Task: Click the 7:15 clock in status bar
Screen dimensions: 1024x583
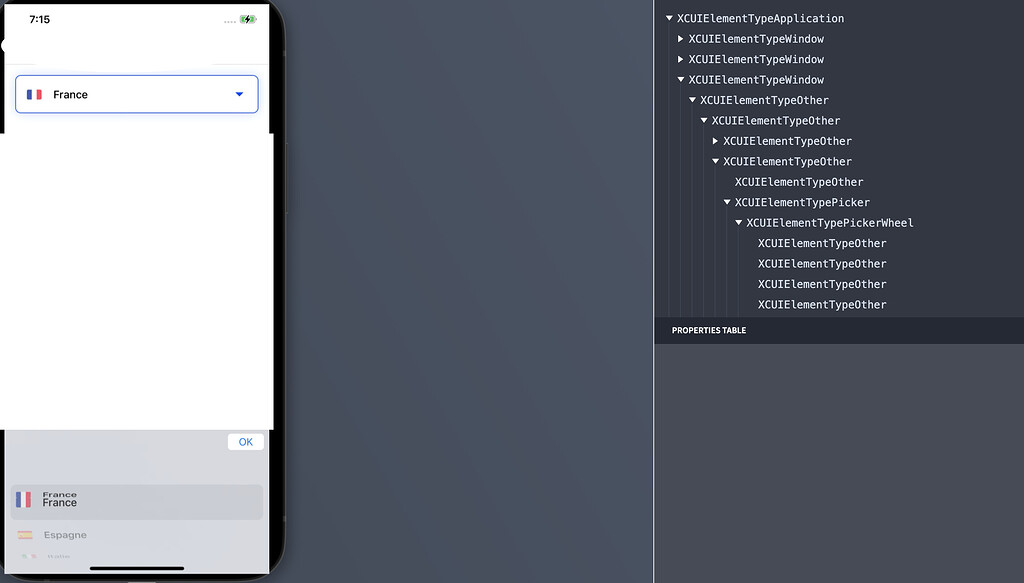Action: [40, 20]
